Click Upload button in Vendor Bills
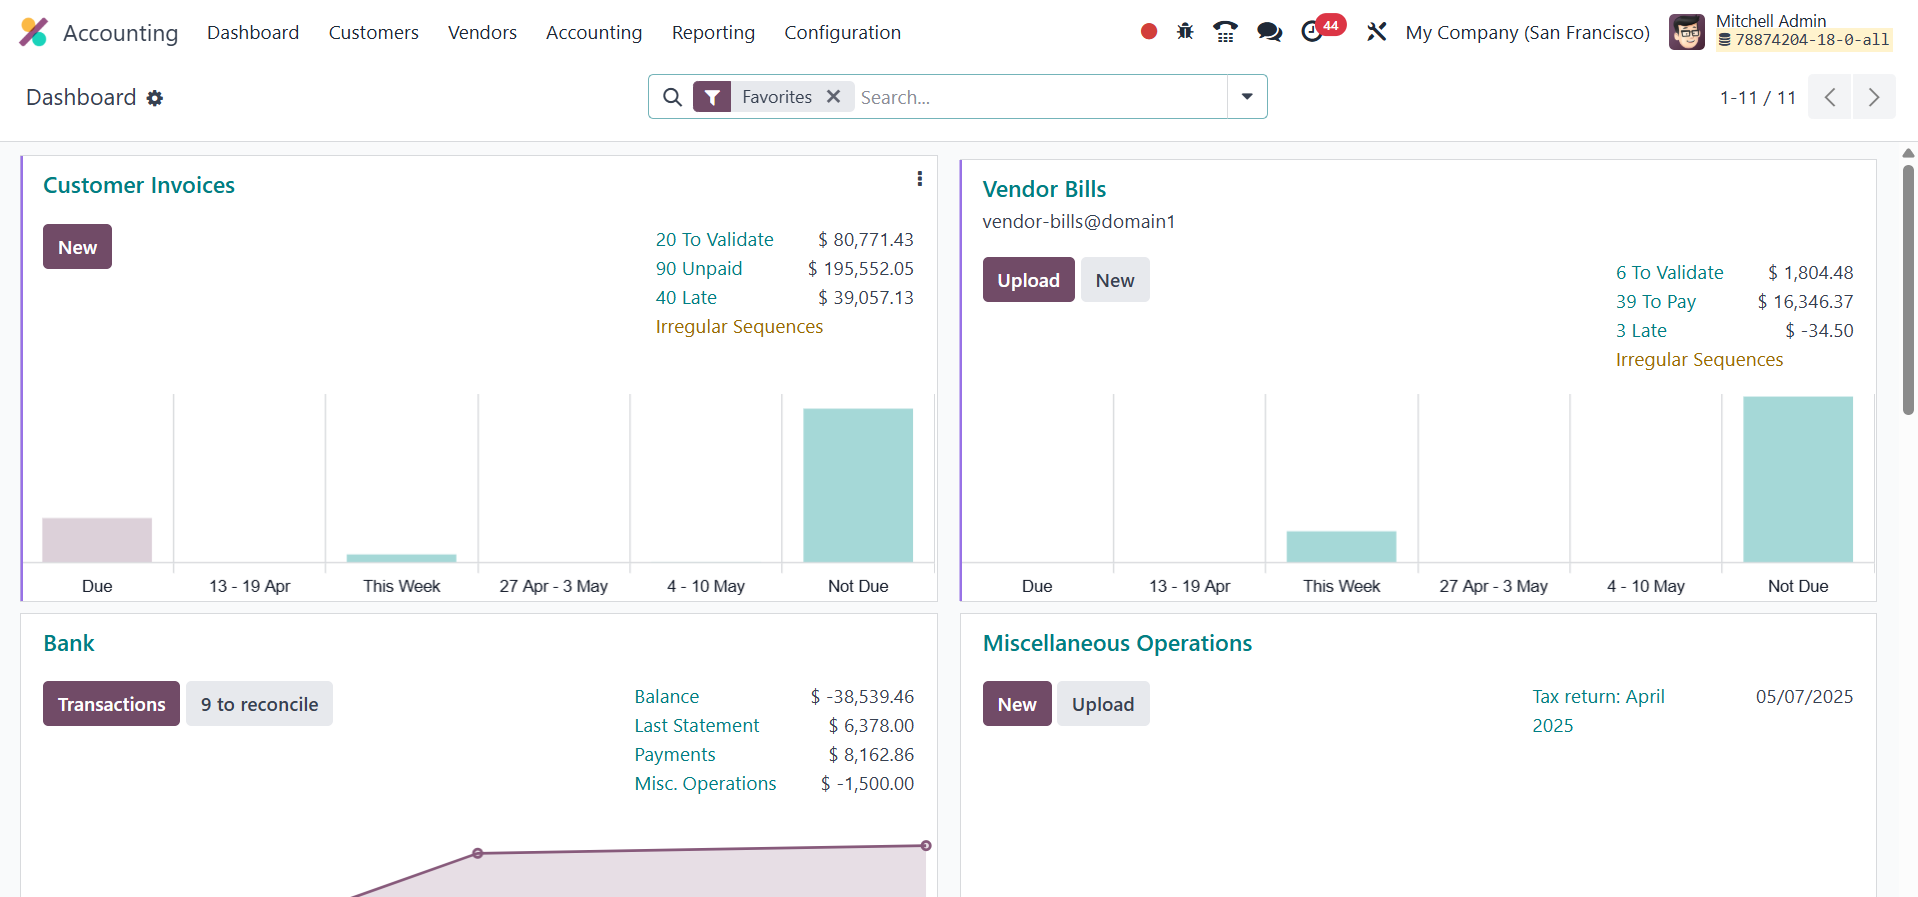 pyautogui.click(x=1028, y=280)
